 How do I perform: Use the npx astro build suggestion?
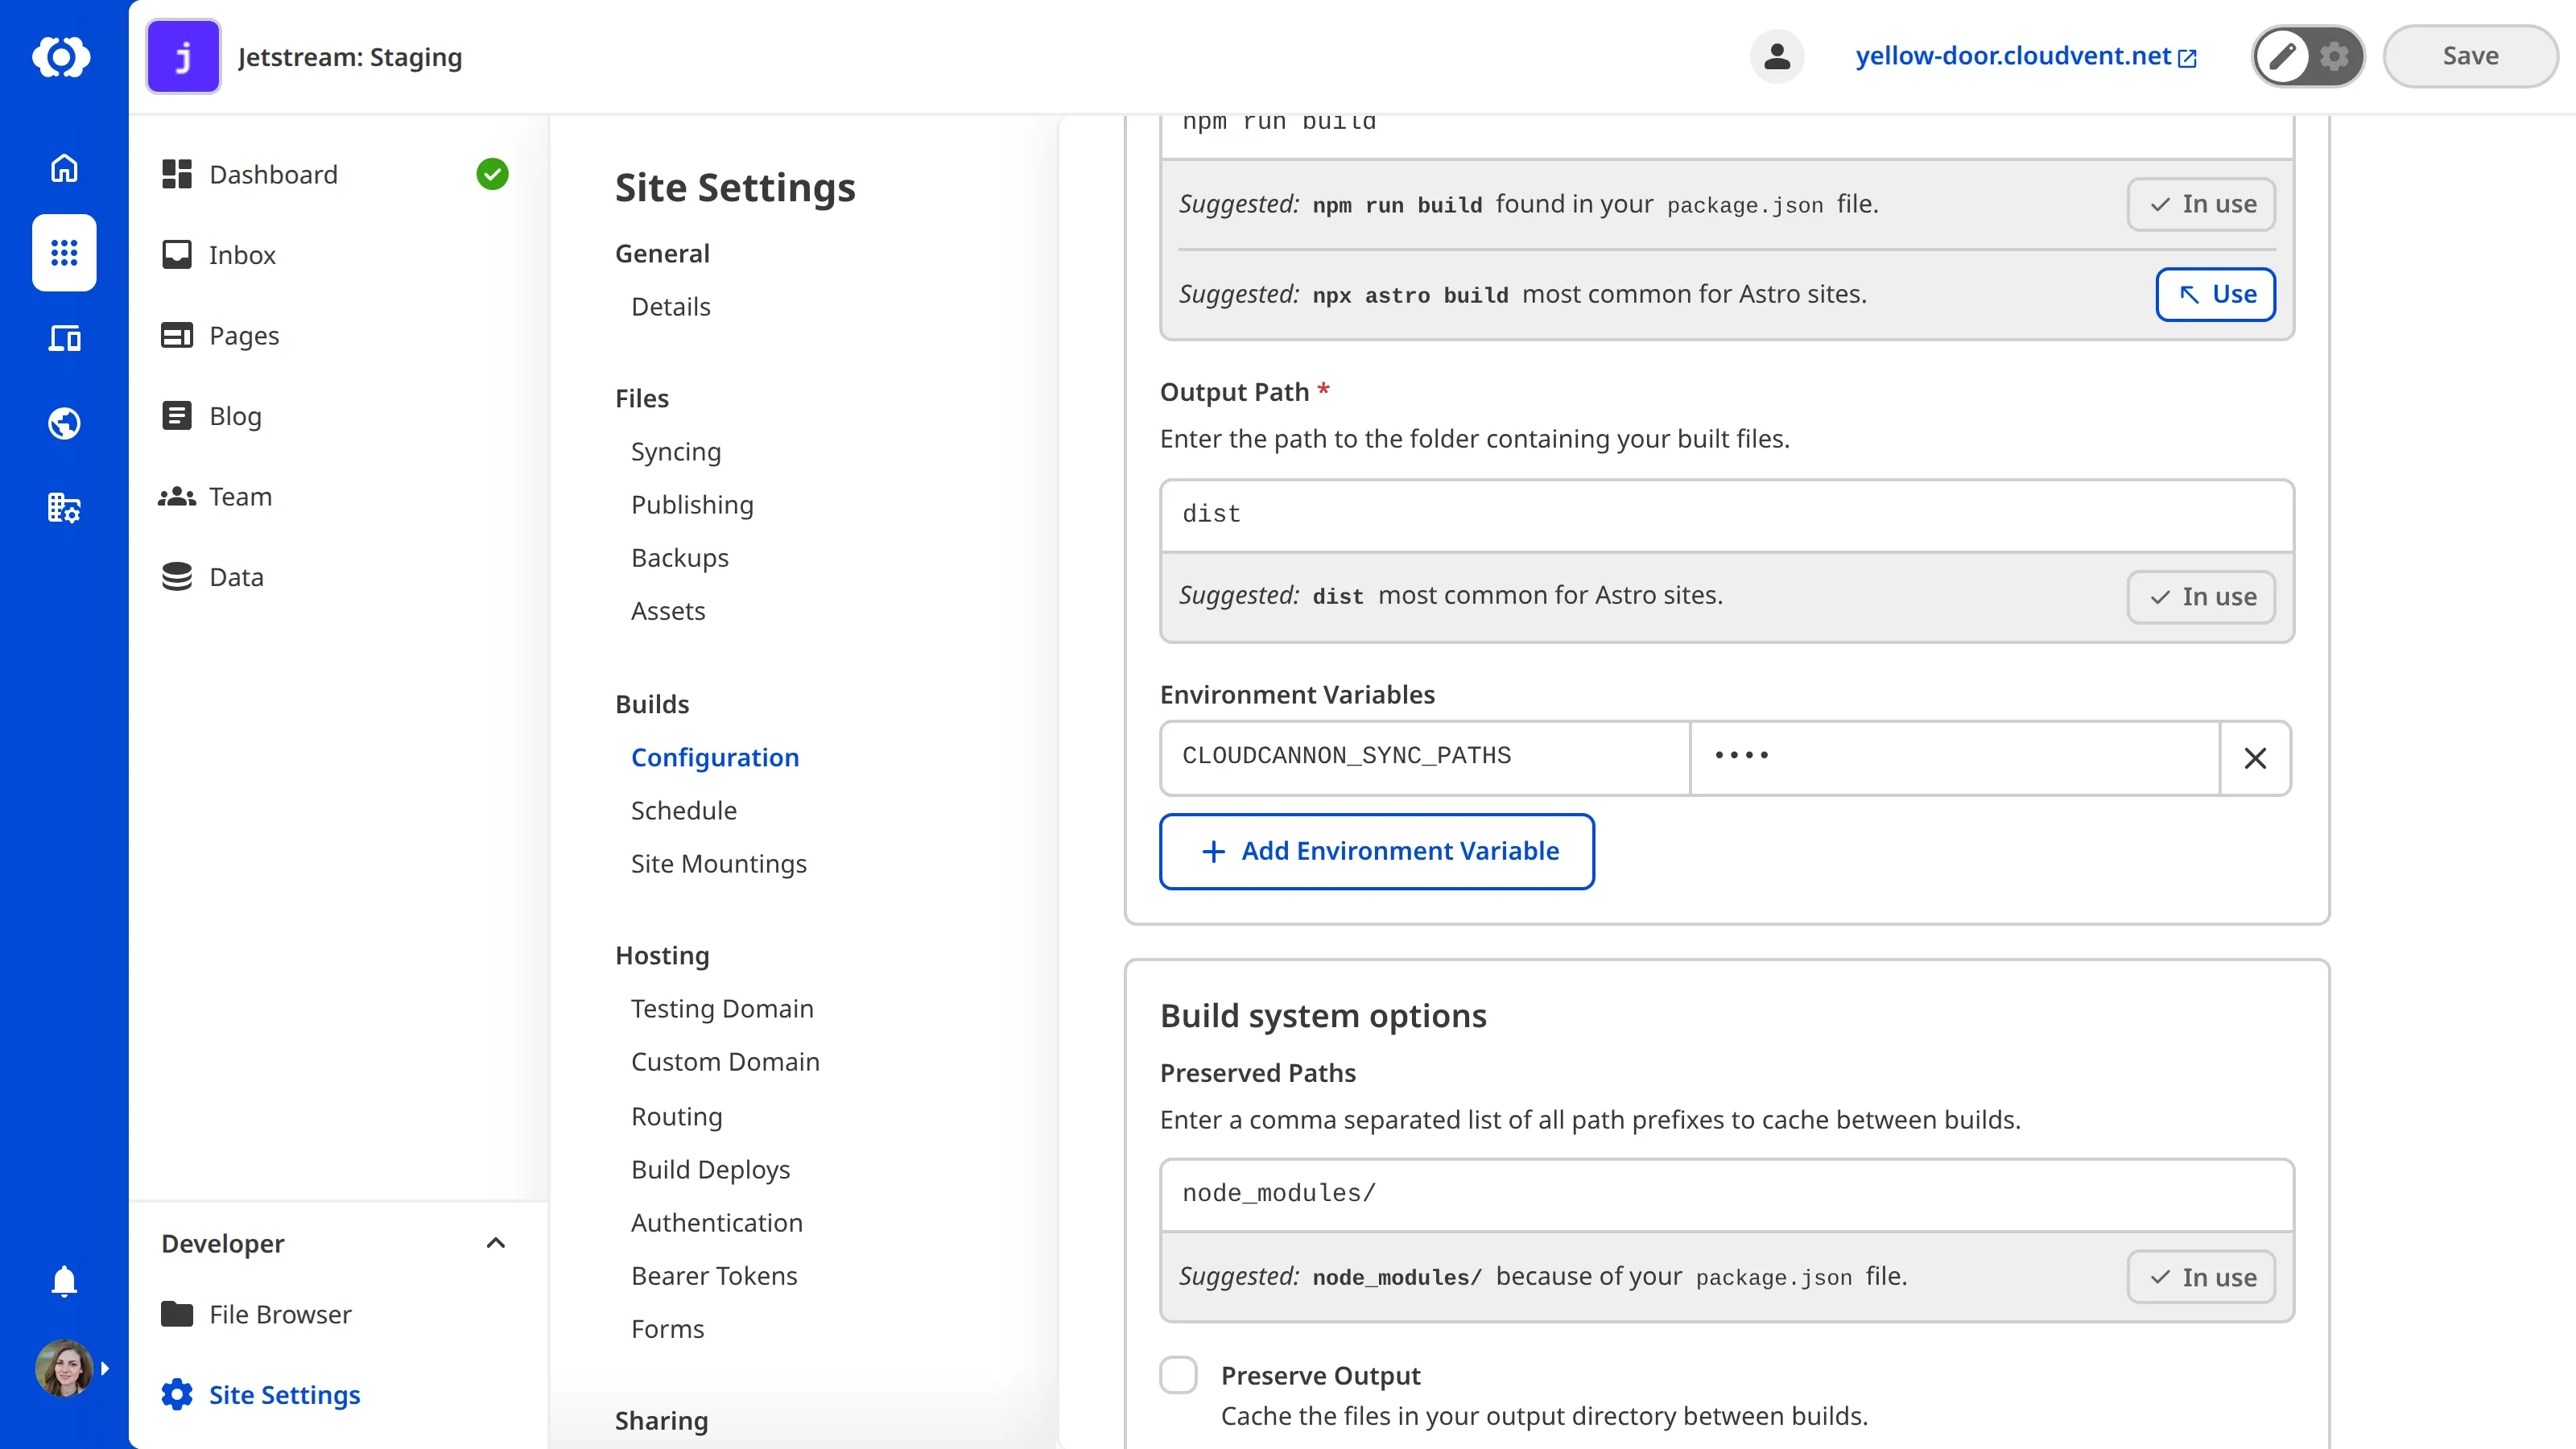point(2215,294)
